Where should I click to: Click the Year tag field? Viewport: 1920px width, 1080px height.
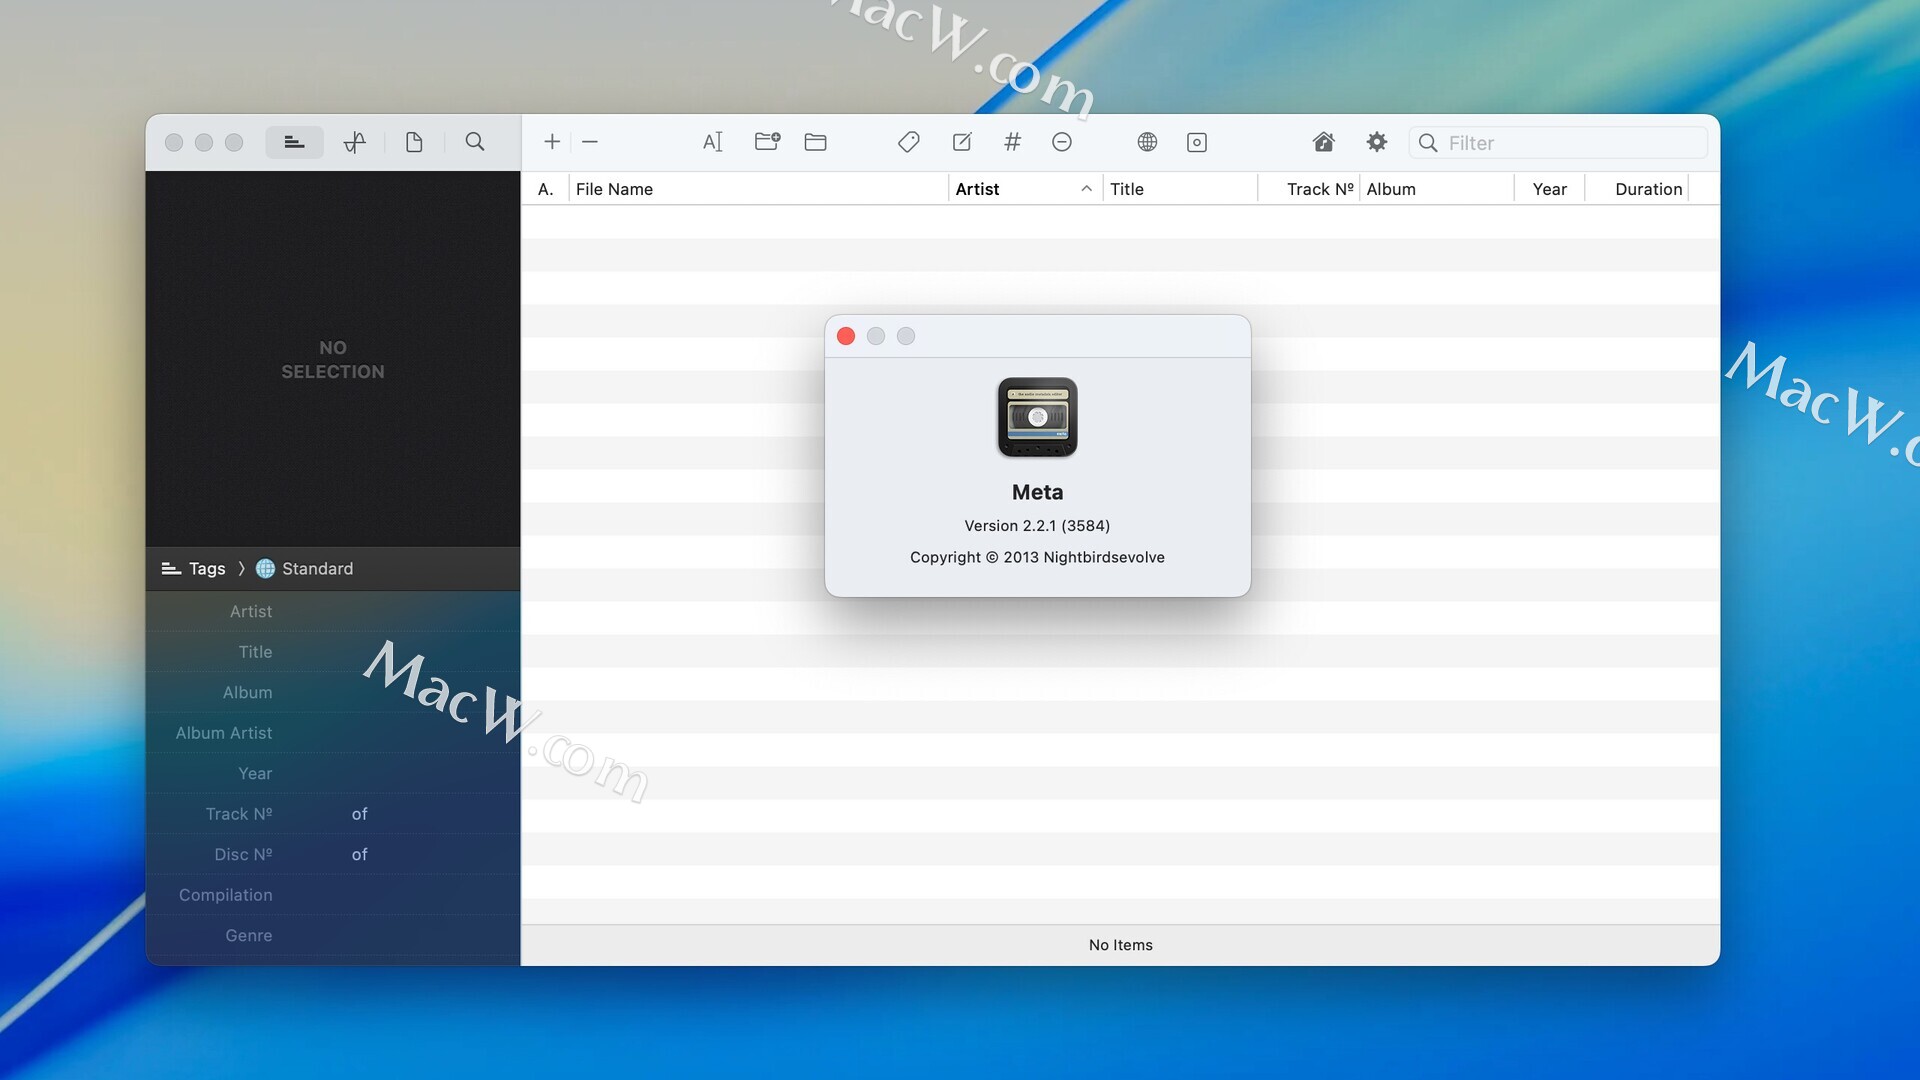point(333,773)
